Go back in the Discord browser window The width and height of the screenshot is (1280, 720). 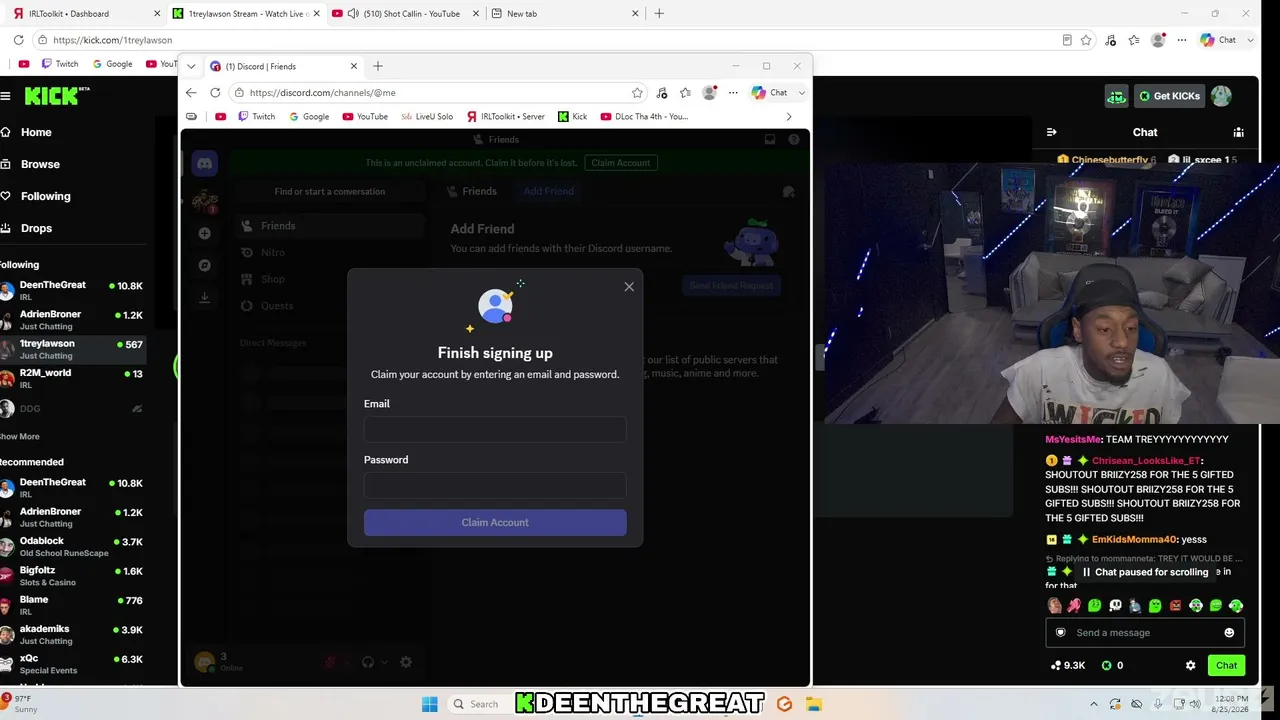tap(191, 93)
